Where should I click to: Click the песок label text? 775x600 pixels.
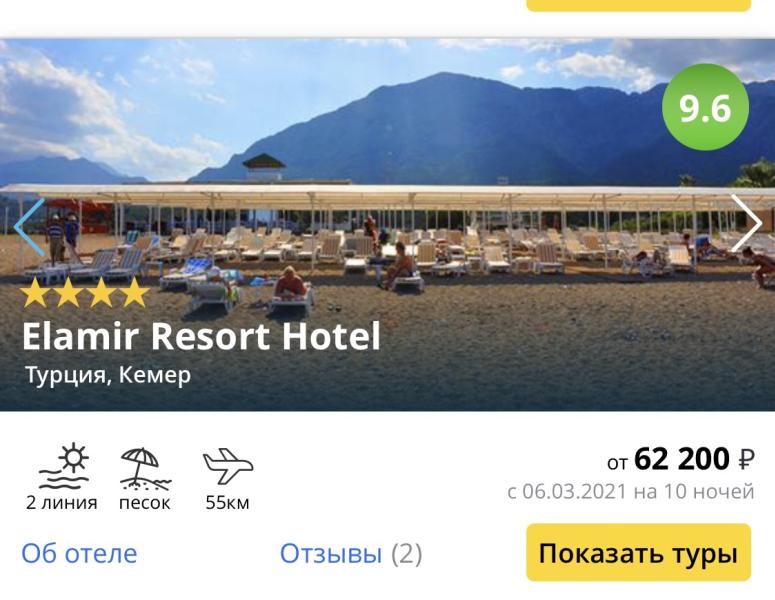coord(145,503)
